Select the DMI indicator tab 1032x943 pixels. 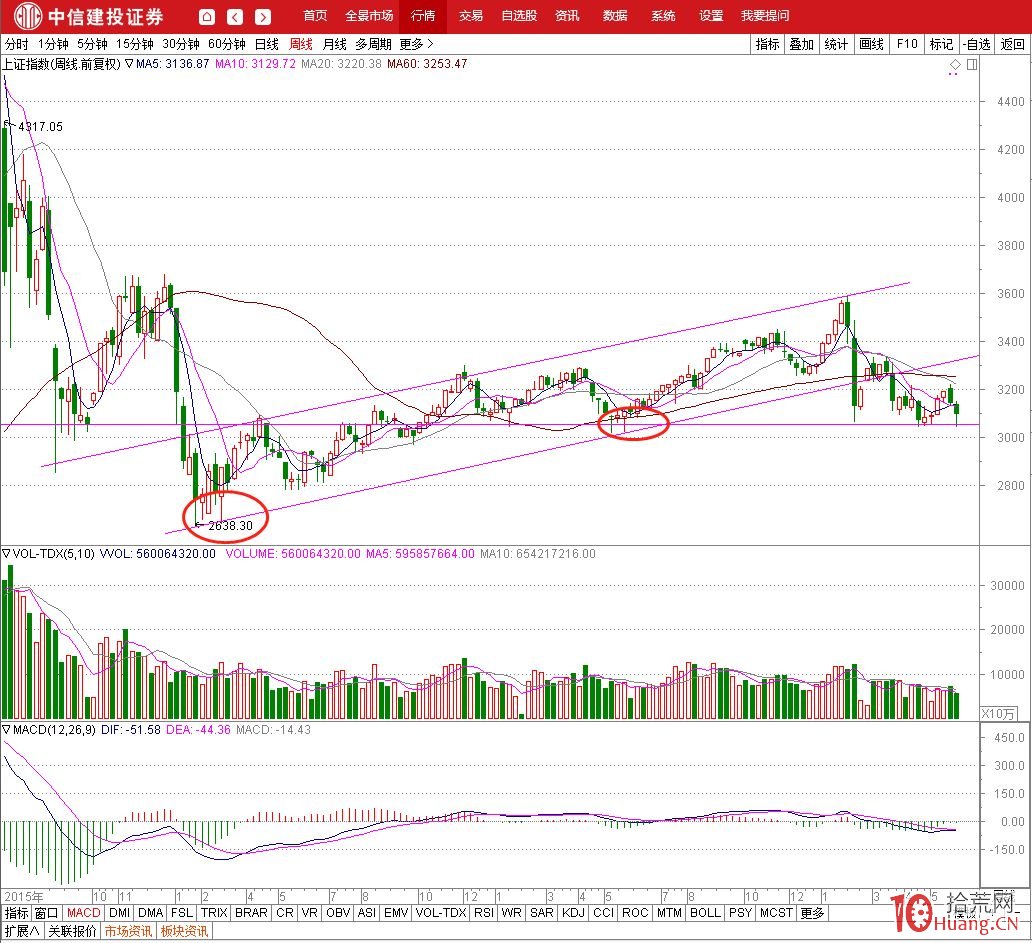pos(119,913)
